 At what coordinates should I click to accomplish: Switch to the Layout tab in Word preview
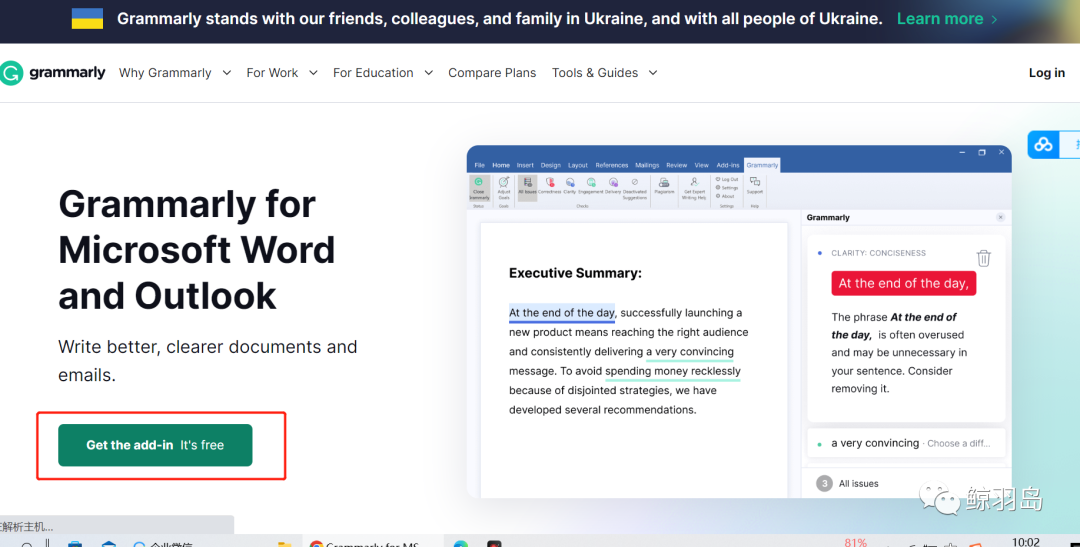point(578,165)
